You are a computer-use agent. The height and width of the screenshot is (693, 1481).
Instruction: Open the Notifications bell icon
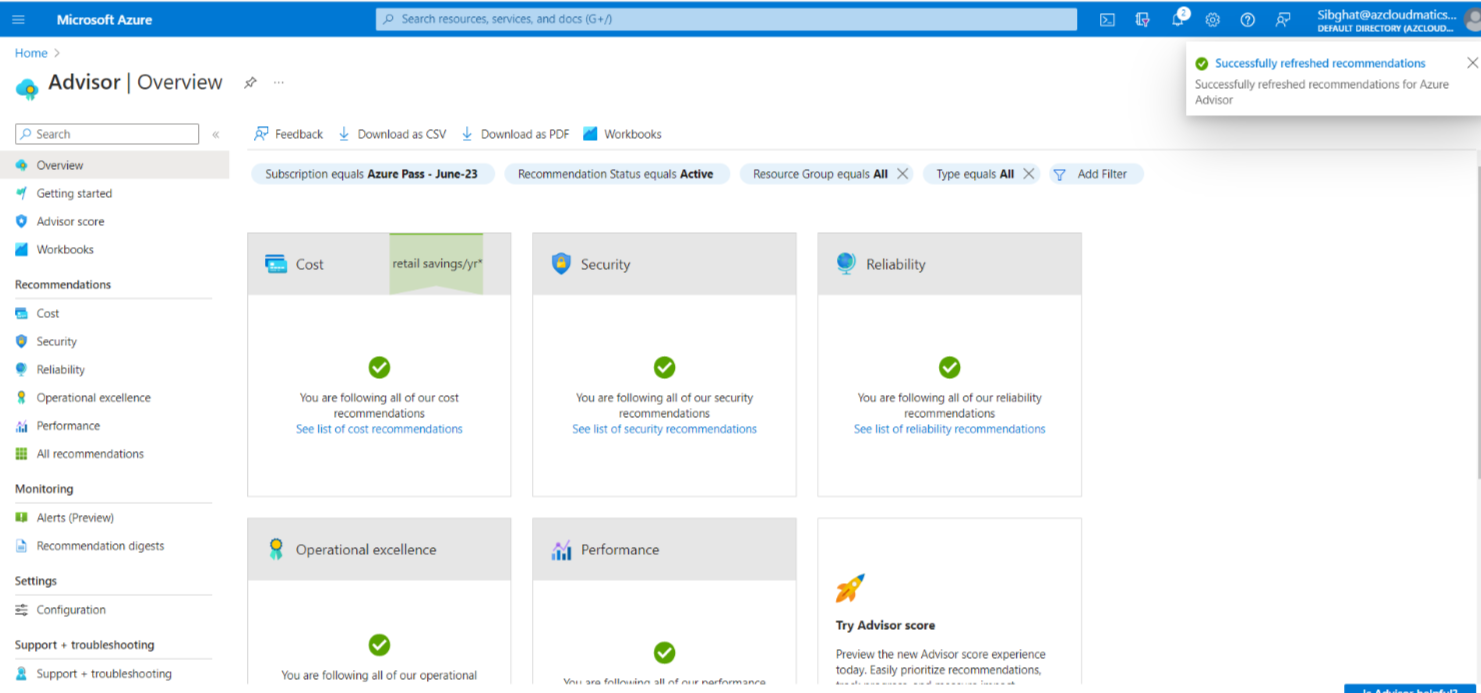point(1177,18)
